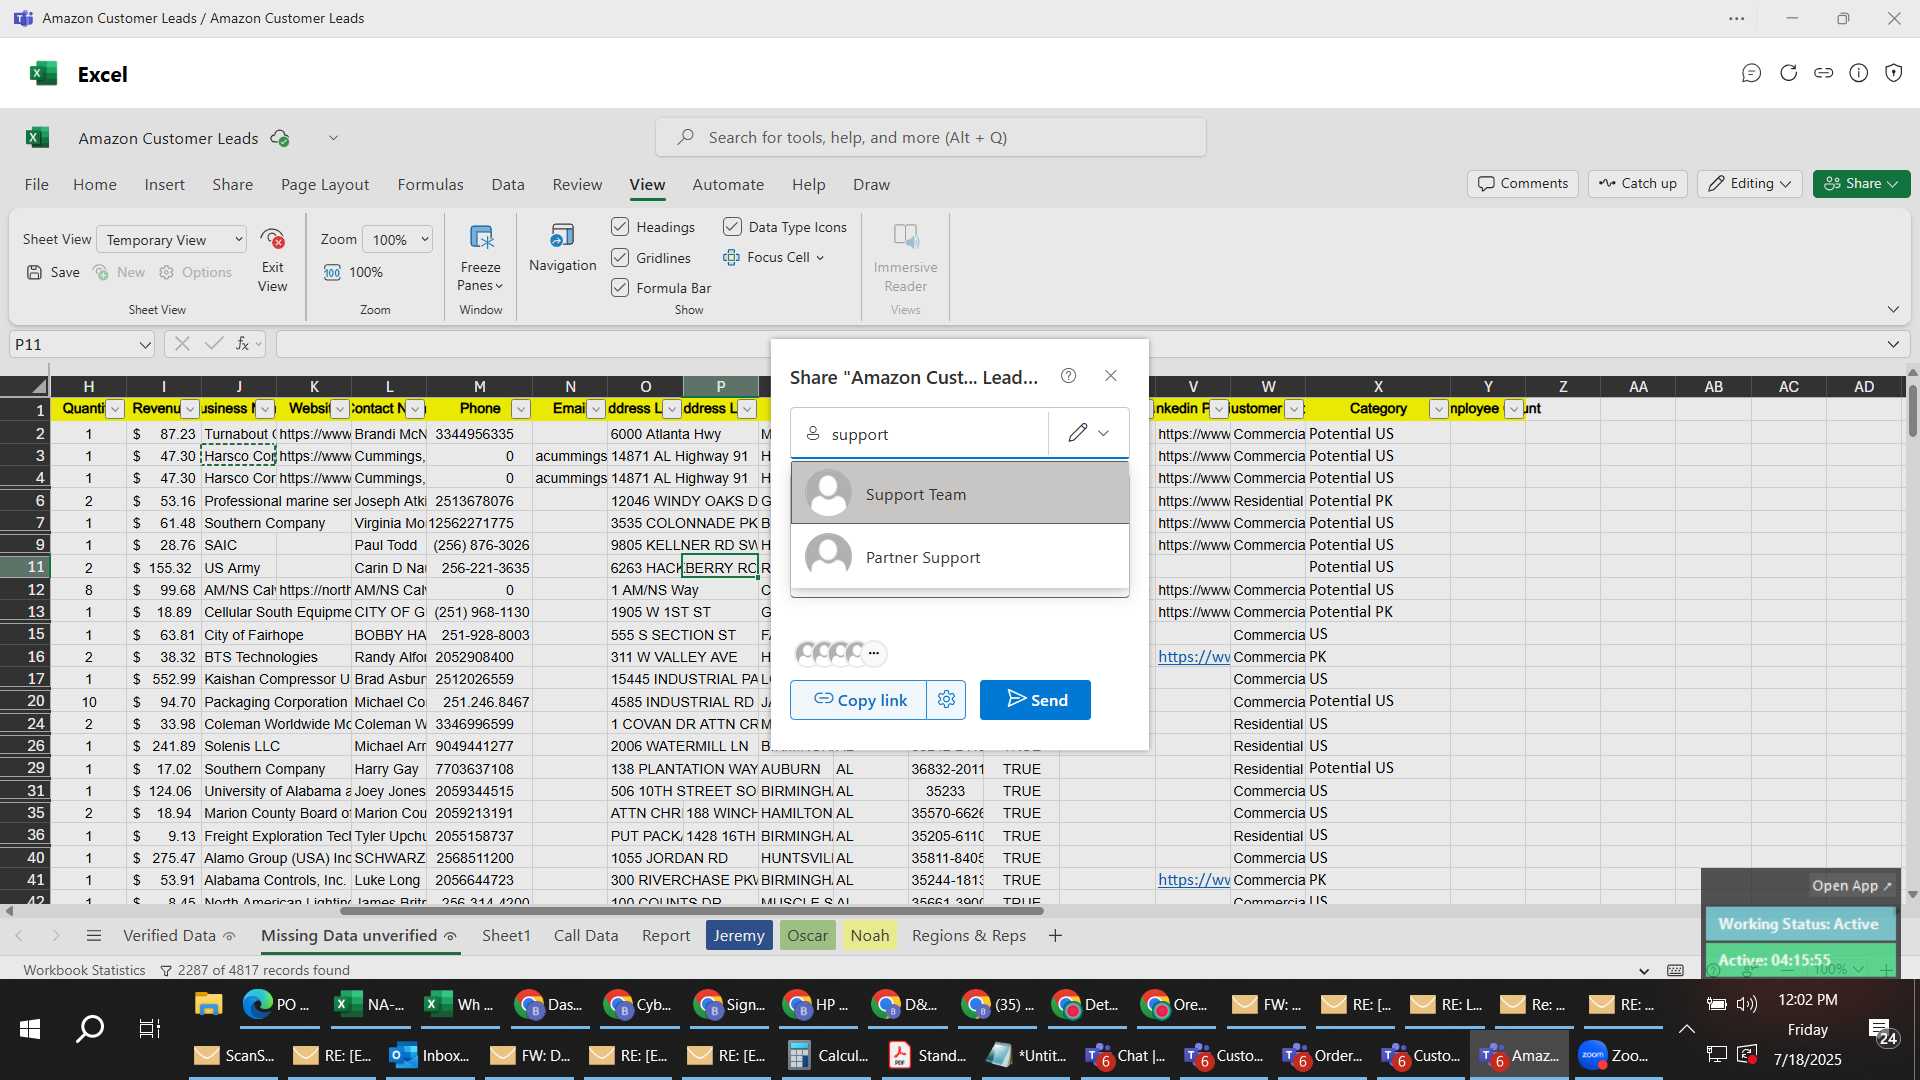Click the Teams more options ellipsis
The height and width of the screenshot is (1080, 1920).
(1737, 18)
